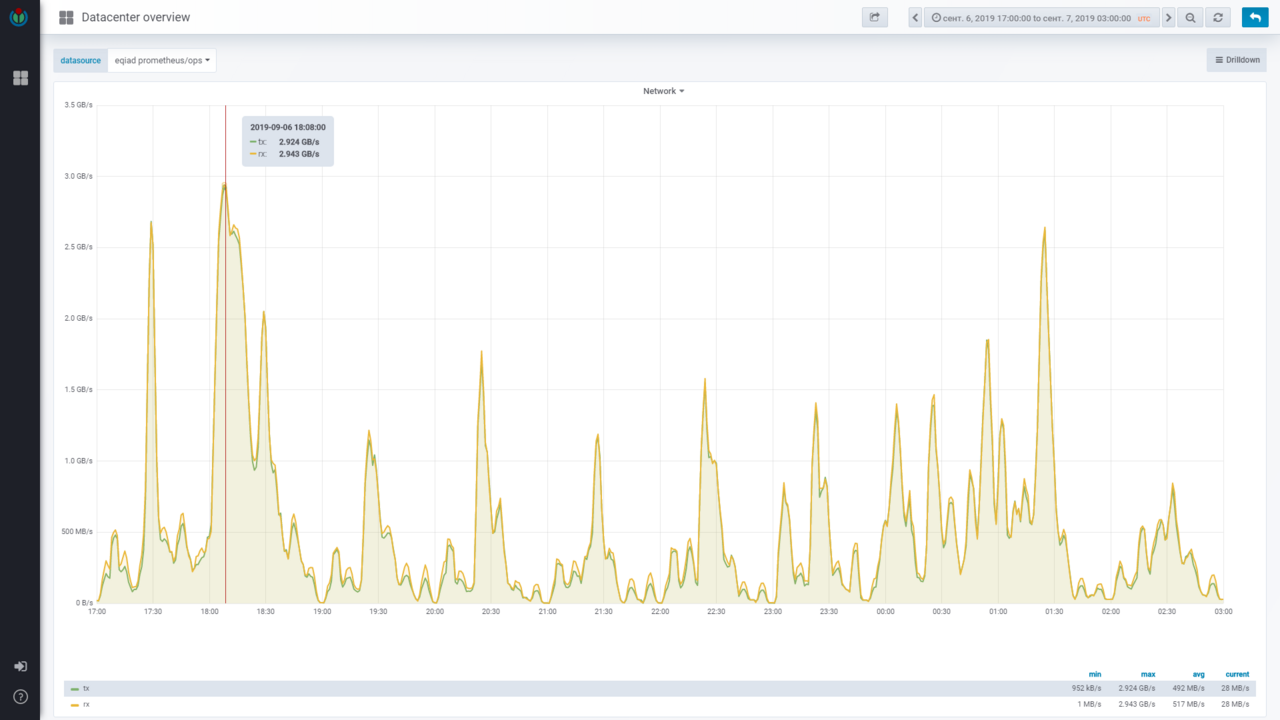Click rx current value 28 MB/s
The image size is (1280, 720).
[x=1234, y=704]
